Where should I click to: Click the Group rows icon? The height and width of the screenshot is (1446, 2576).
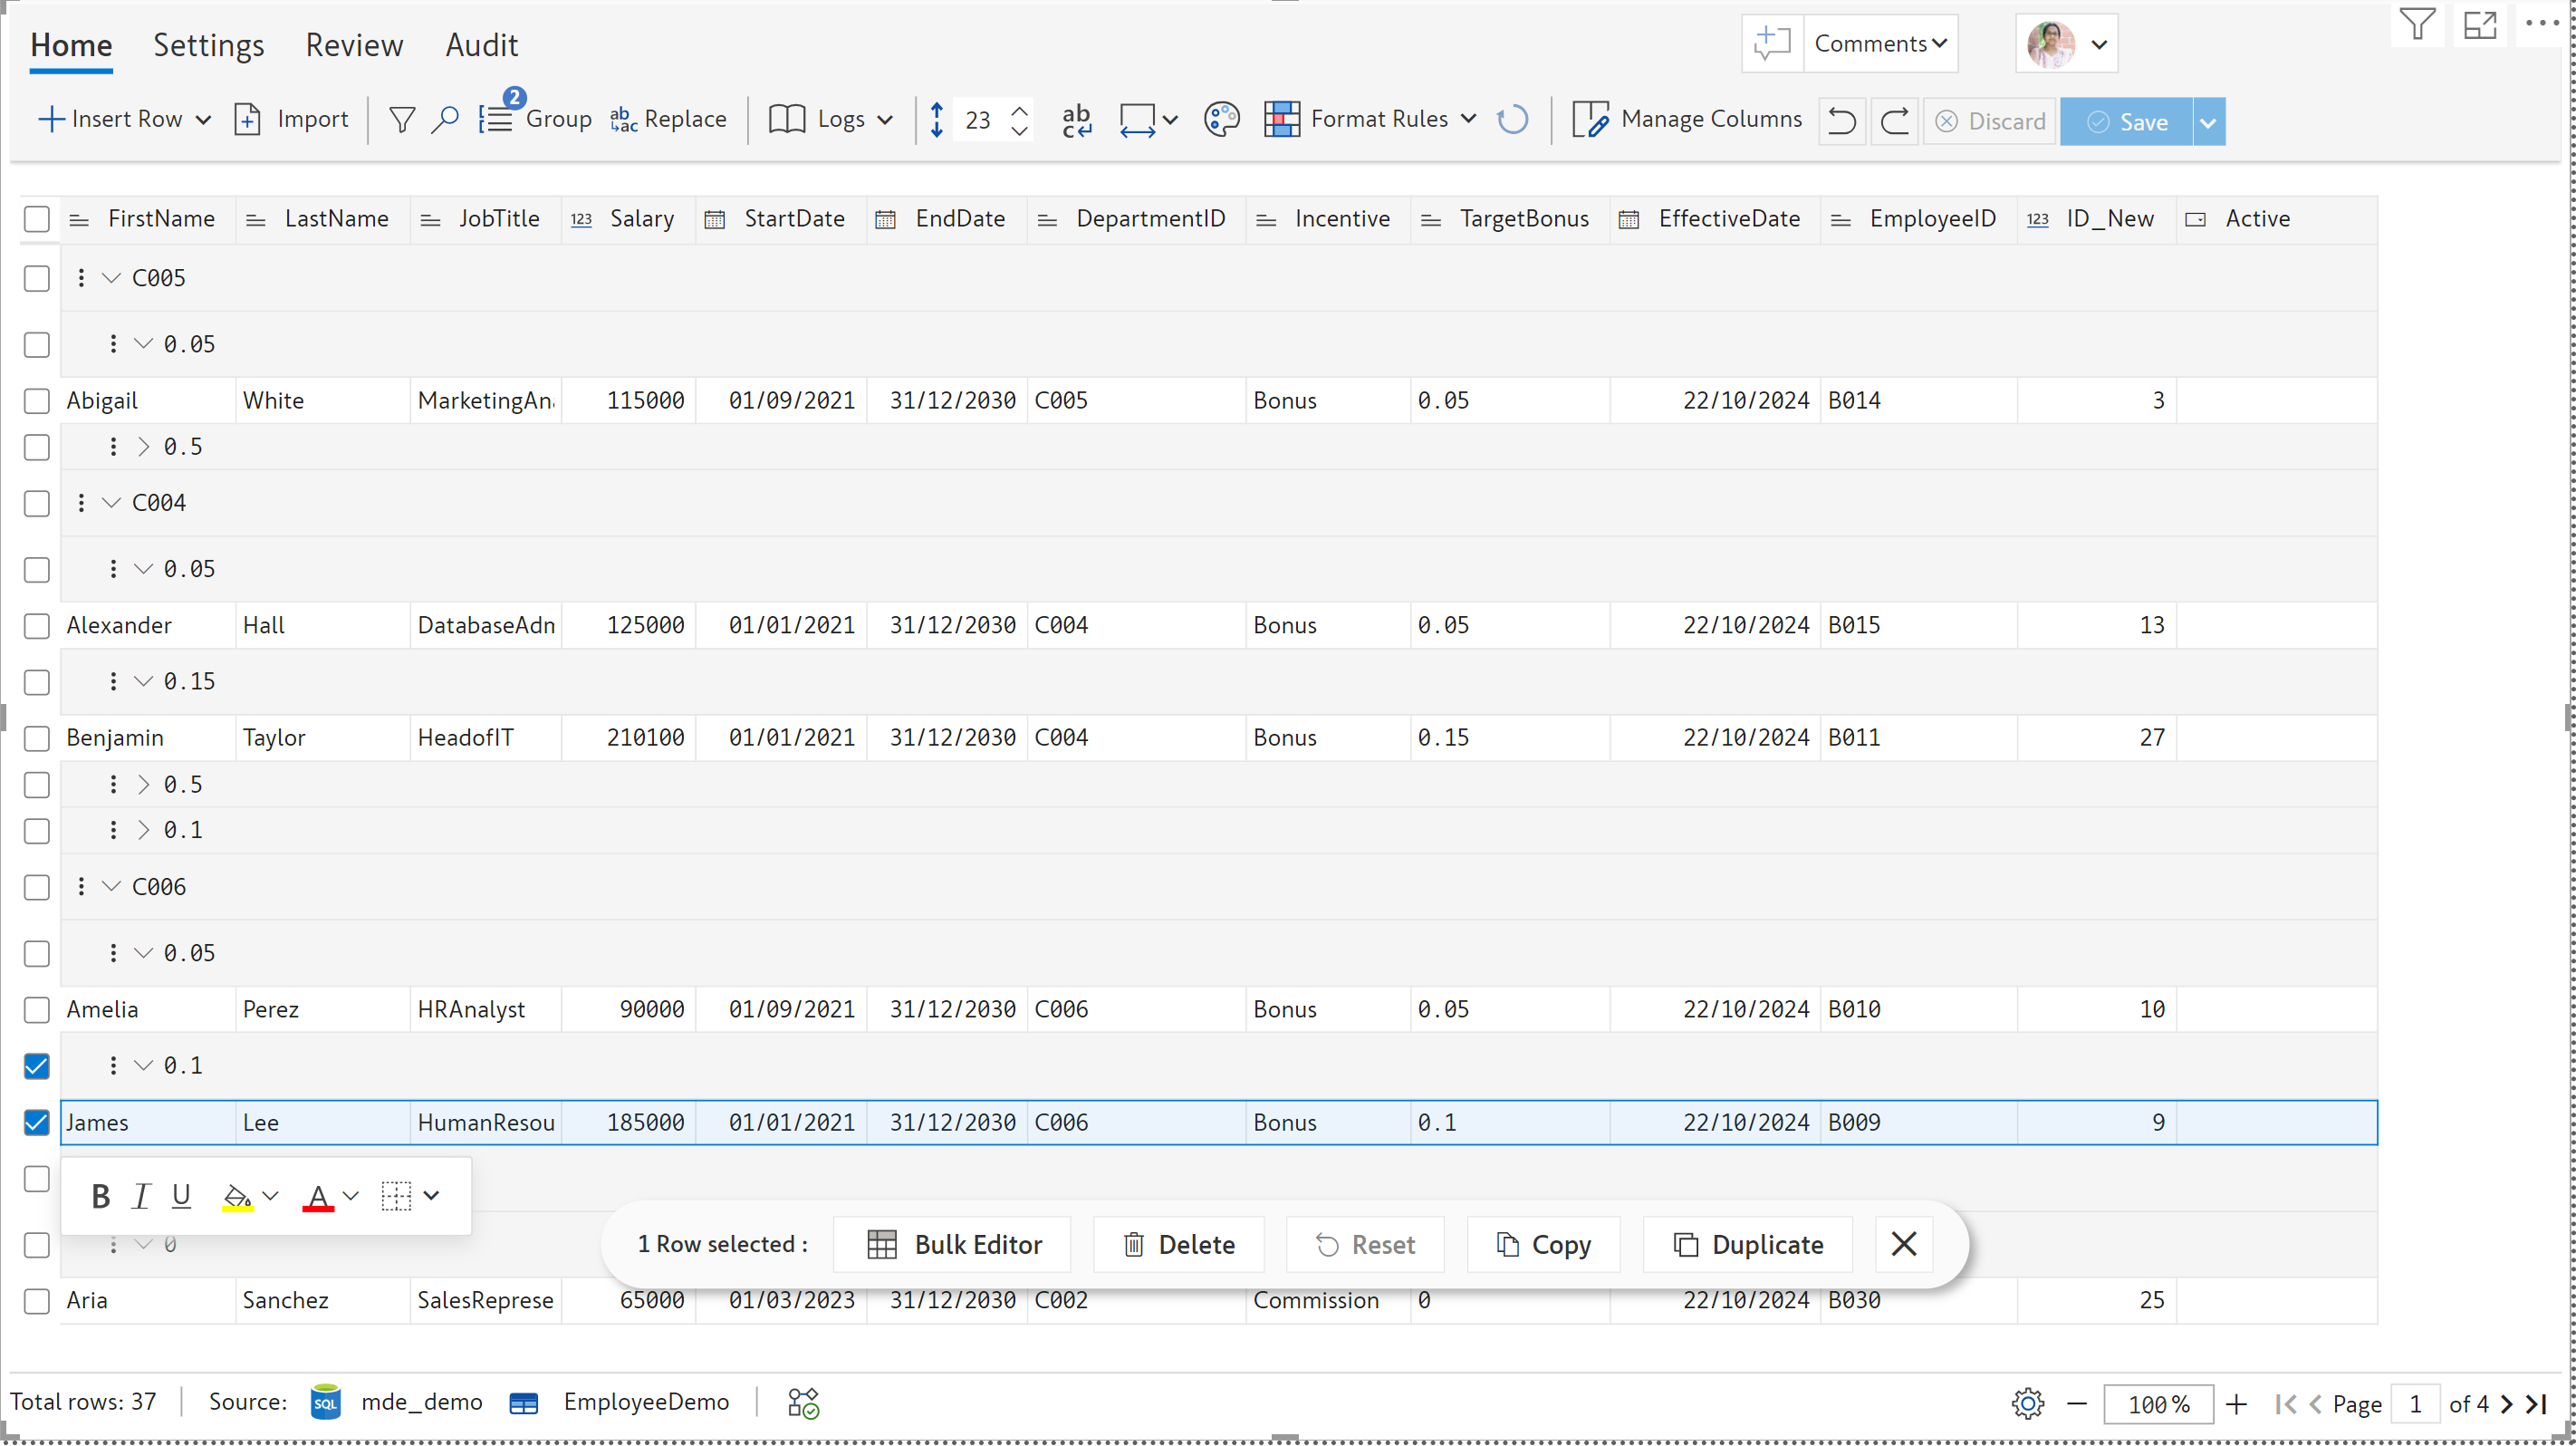496,120
